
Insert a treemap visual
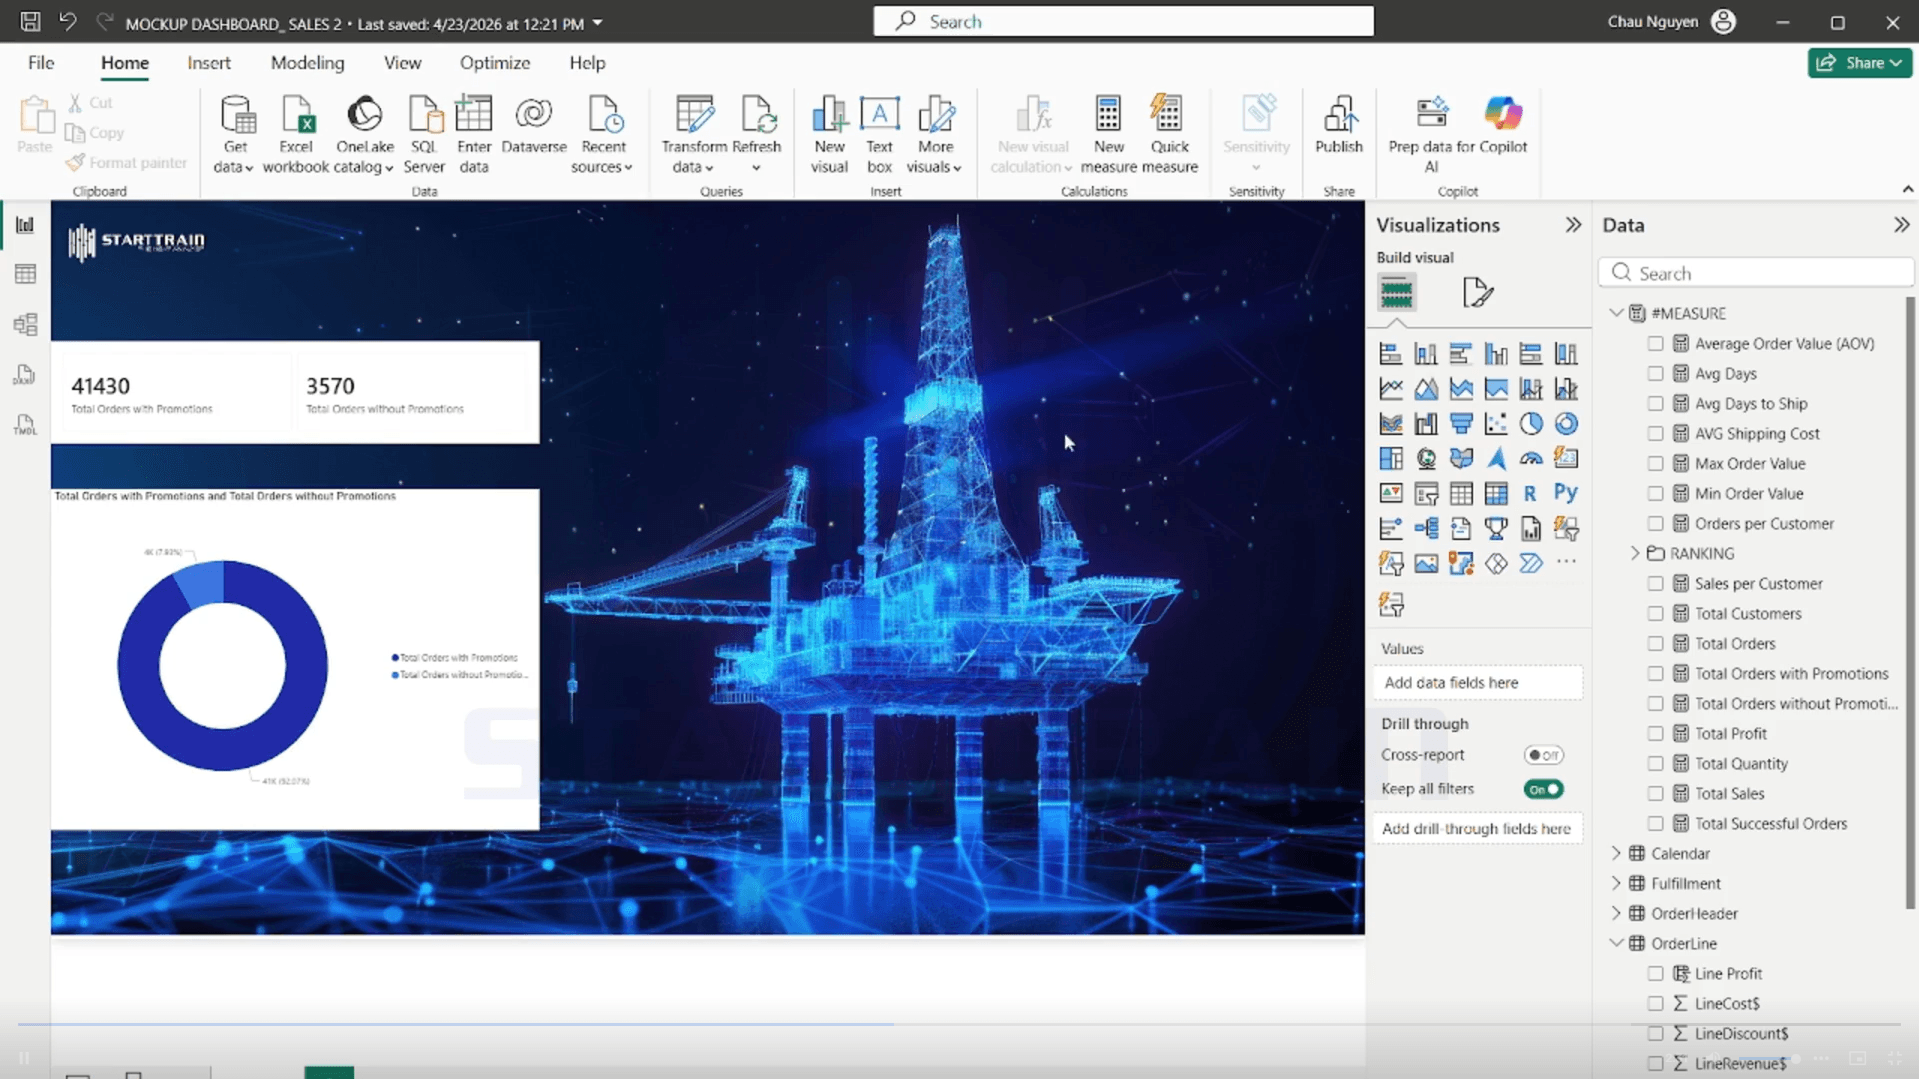pyautogui.click(x=1390, y=459)
